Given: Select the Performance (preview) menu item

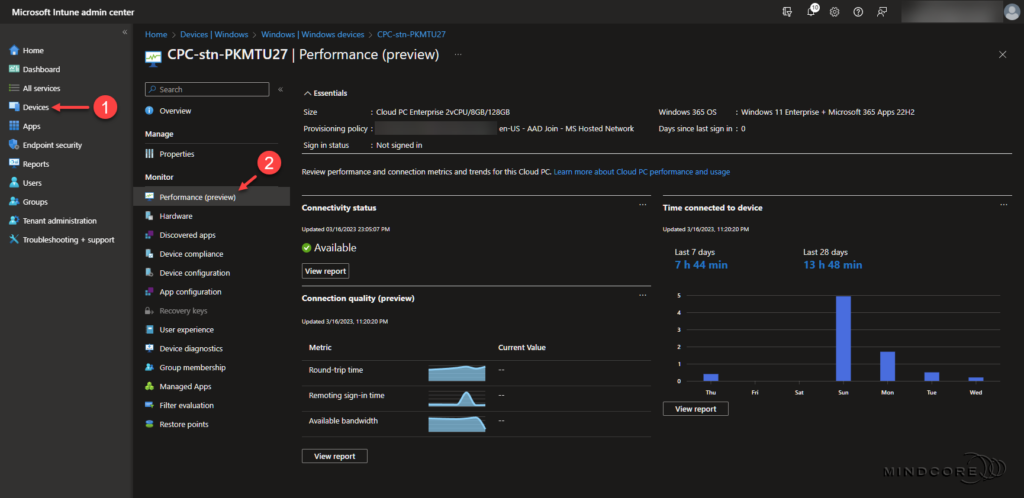Looking at the screenshot, I should point(211,197).
